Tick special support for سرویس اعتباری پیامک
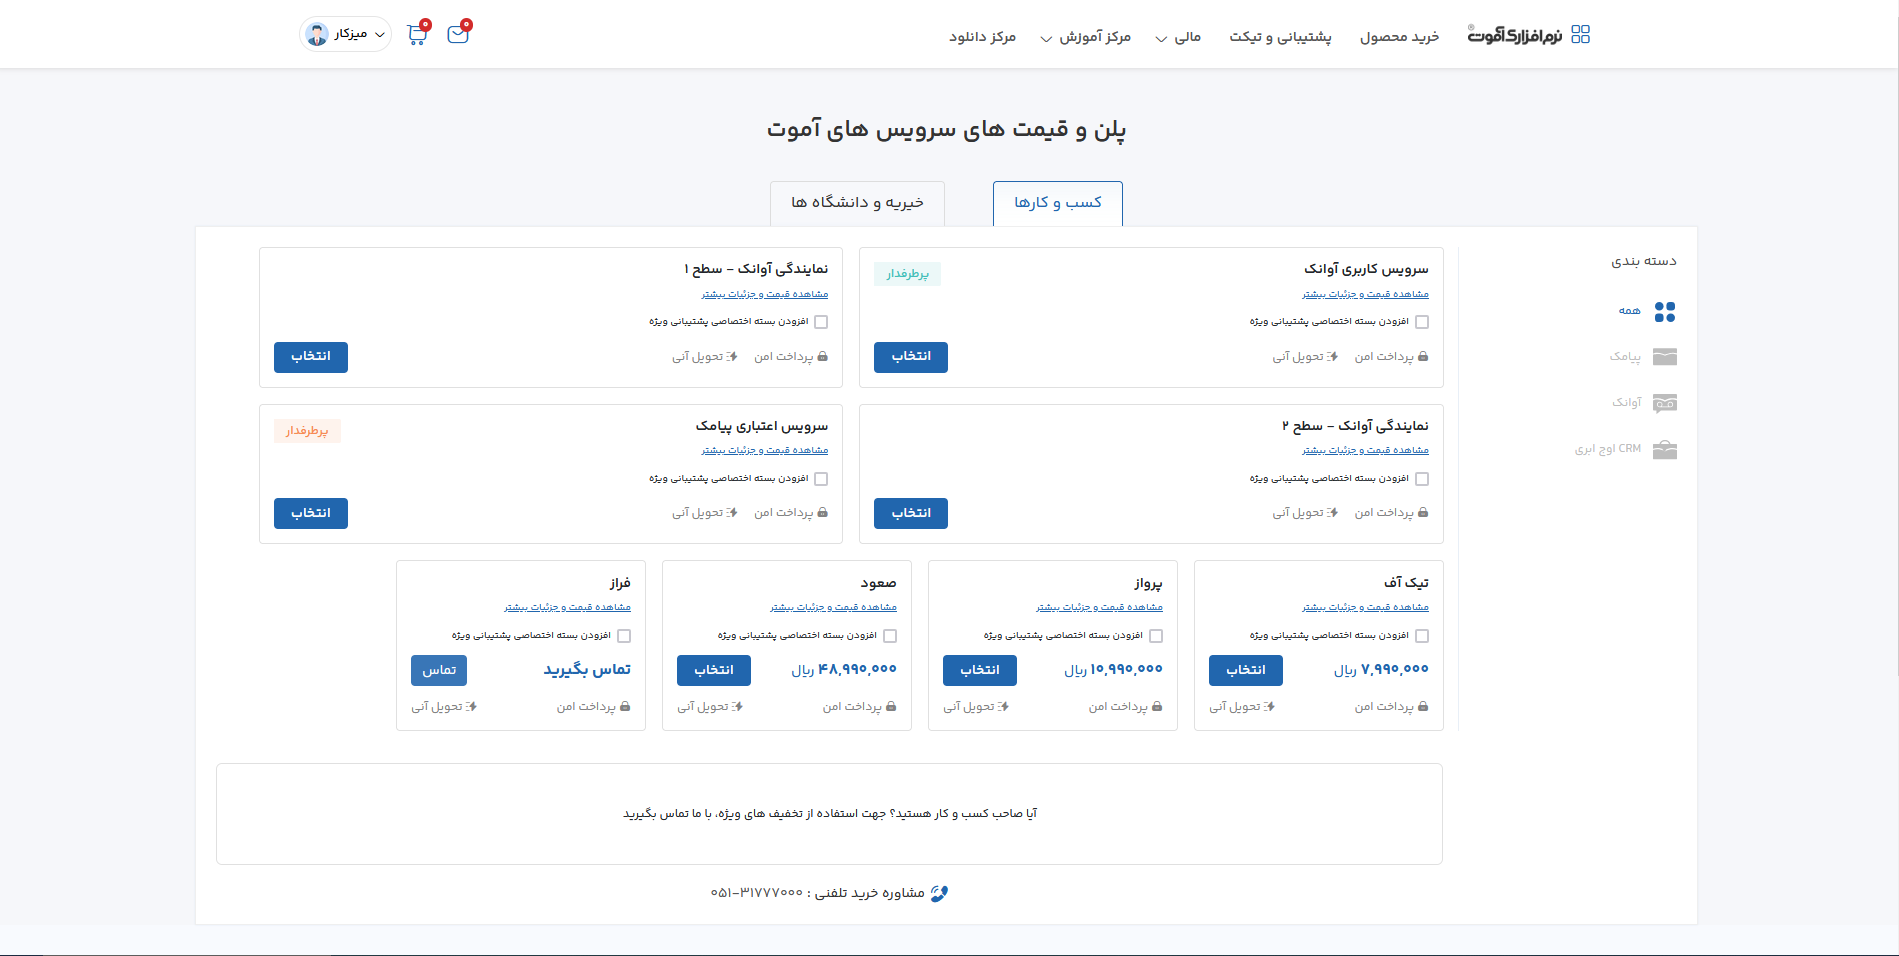 click(821, 479)
